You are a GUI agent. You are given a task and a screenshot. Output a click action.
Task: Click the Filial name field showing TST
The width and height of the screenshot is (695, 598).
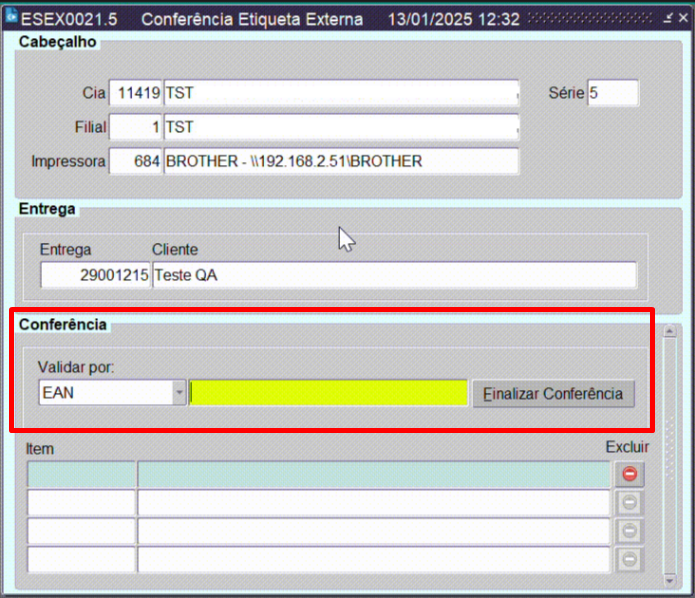pyautogui.click(x=340, y=128)
